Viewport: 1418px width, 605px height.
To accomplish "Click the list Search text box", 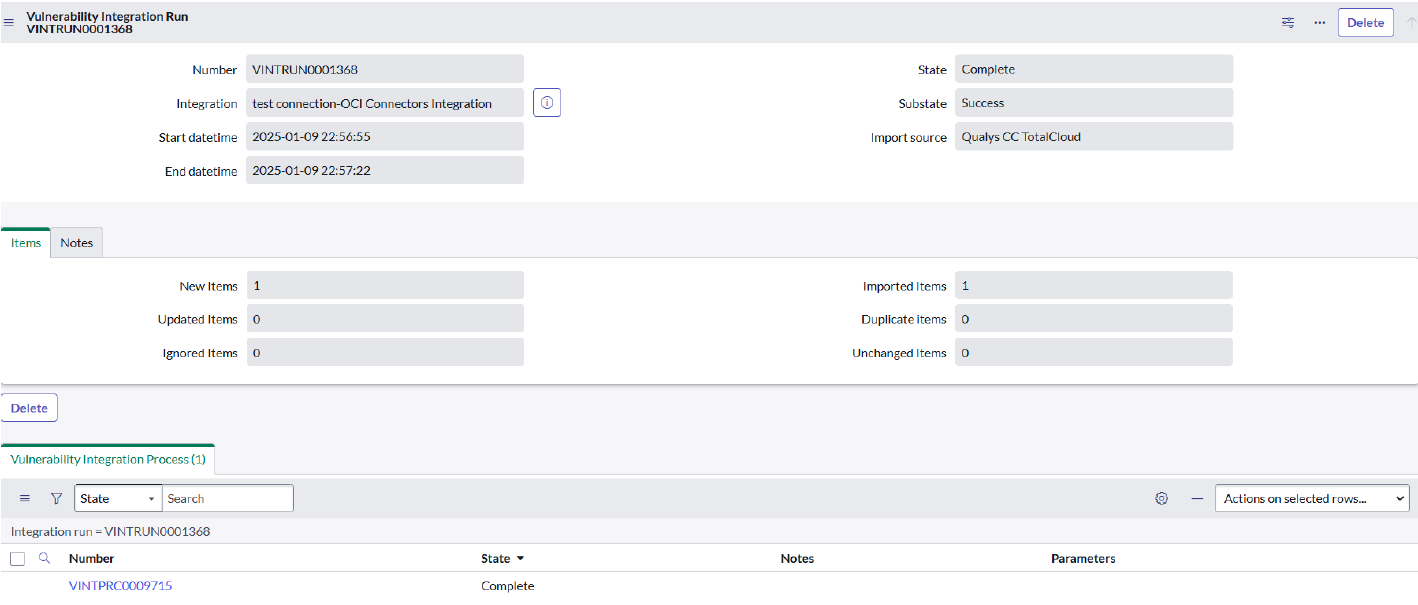I will click(227, 498).
